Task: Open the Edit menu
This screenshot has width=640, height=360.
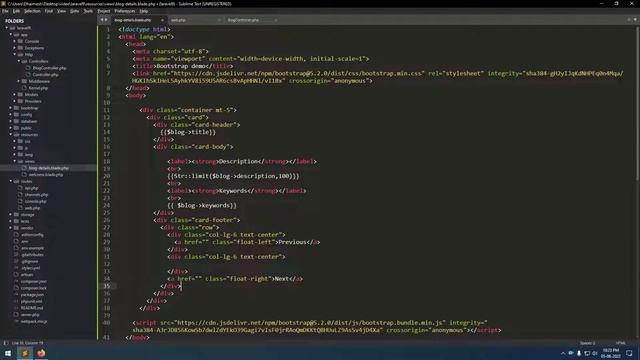Action: tap(16, 11)
